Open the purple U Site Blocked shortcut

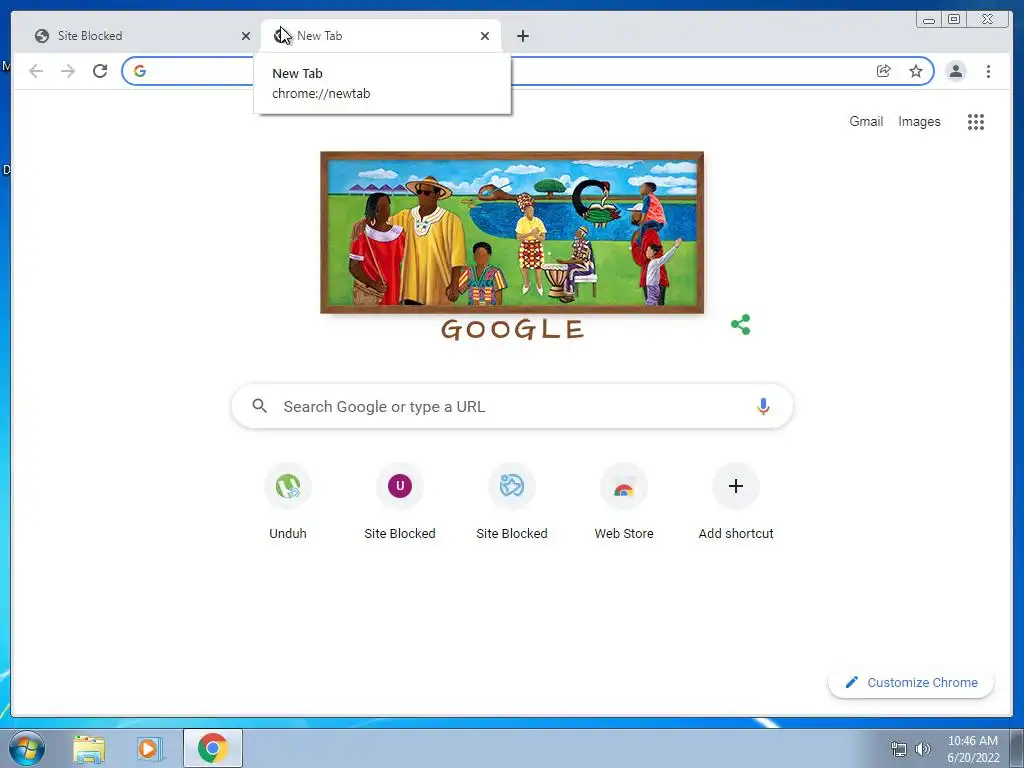pyautogui.click(x=400, y=502)
